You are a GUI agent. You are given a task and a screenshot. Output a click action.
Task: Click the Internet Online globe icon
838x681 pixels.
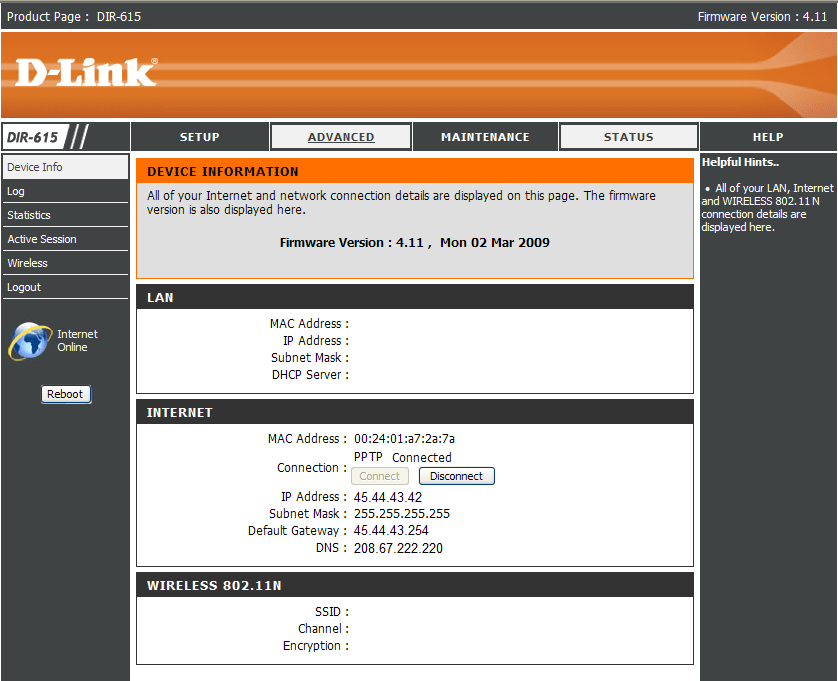pyautogui.click(x=29, y=341)
